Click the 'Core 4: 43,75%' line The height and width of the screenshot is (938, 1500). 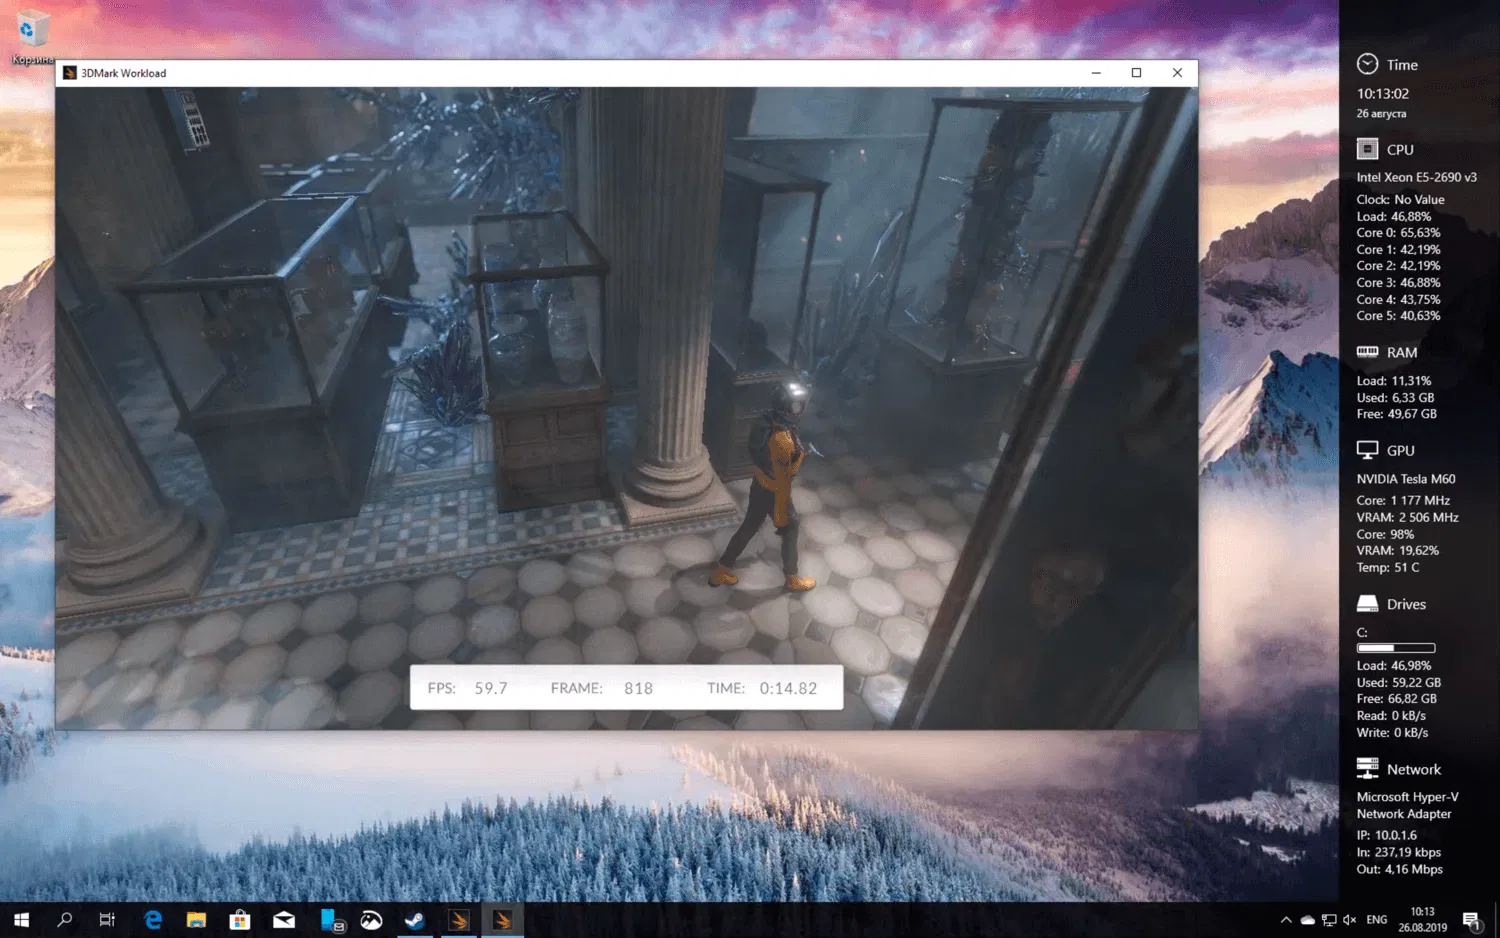pos(1398,299)
